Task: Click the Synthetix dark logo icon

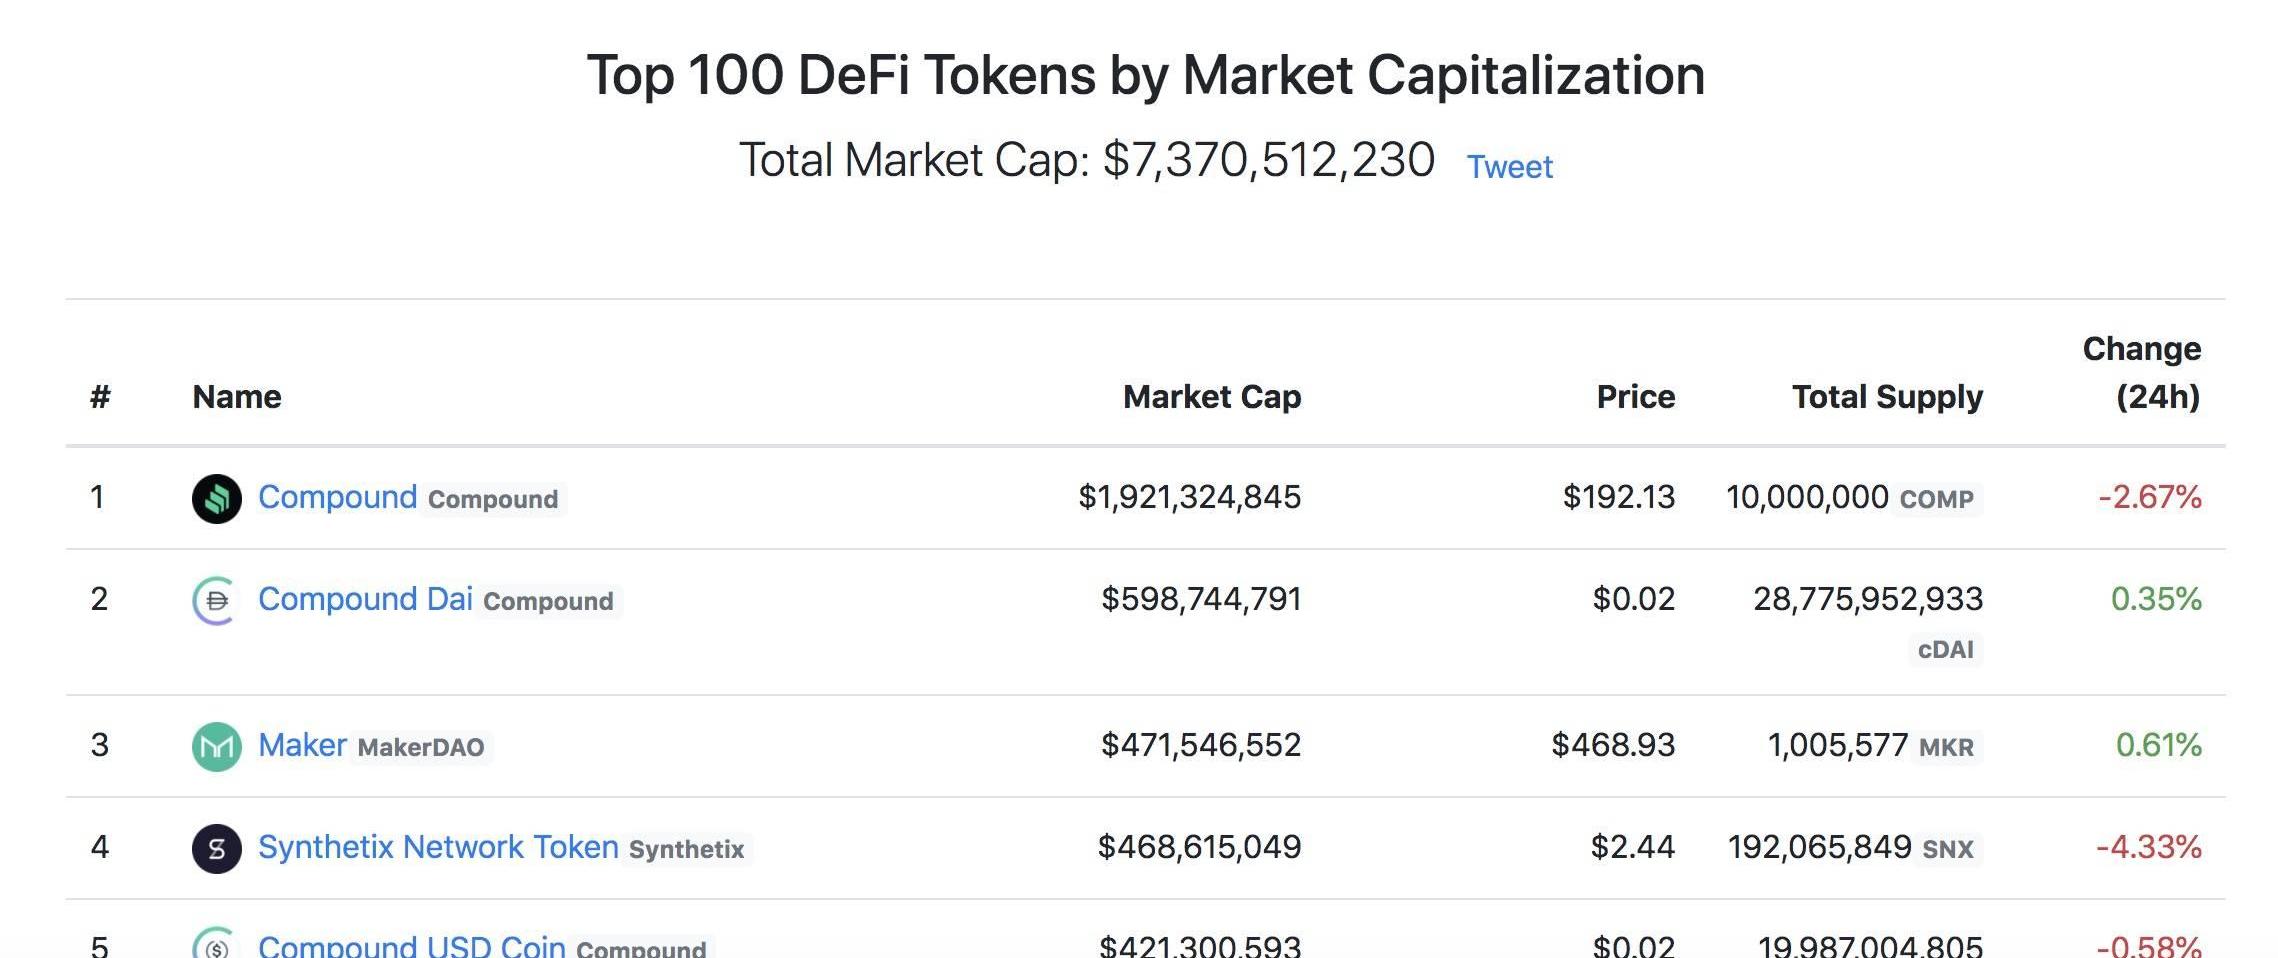Action: point(217,848)
